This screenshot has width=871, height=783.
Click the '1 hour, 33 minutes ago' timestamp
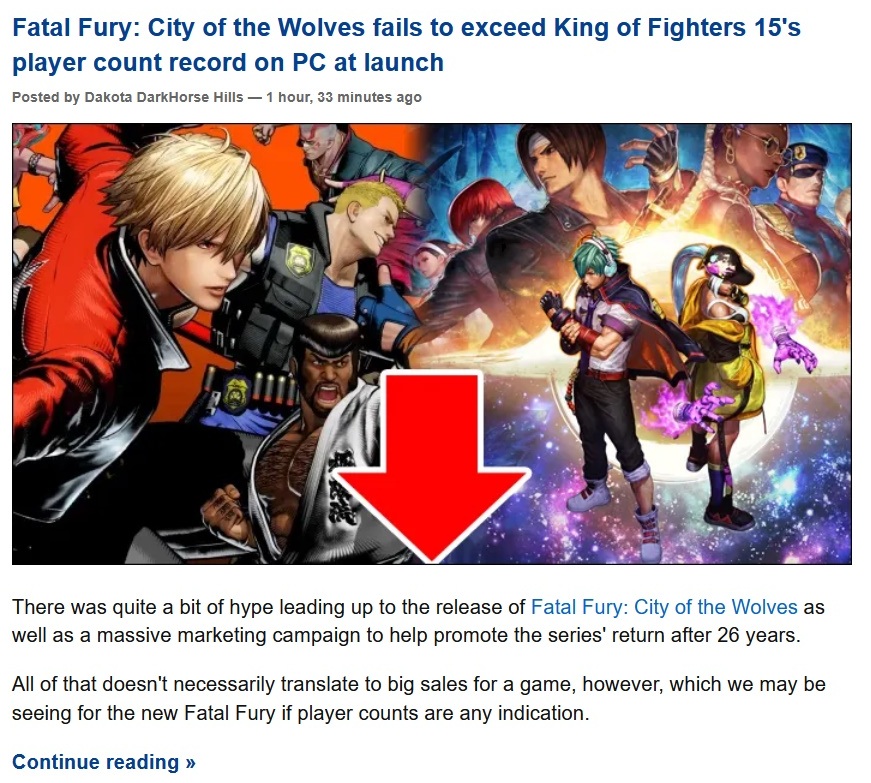[x=344, y=97]
